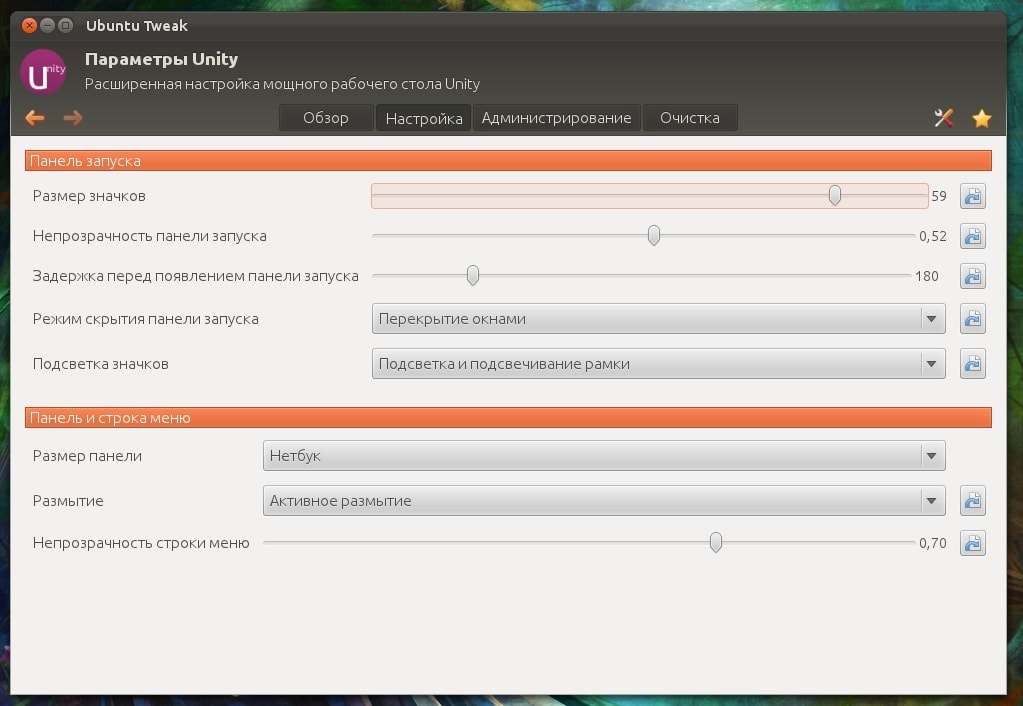The image size is (1023, 706).
Task: Click the 'Непрозрачность панели запуска' label
Action: click(149, 236)
